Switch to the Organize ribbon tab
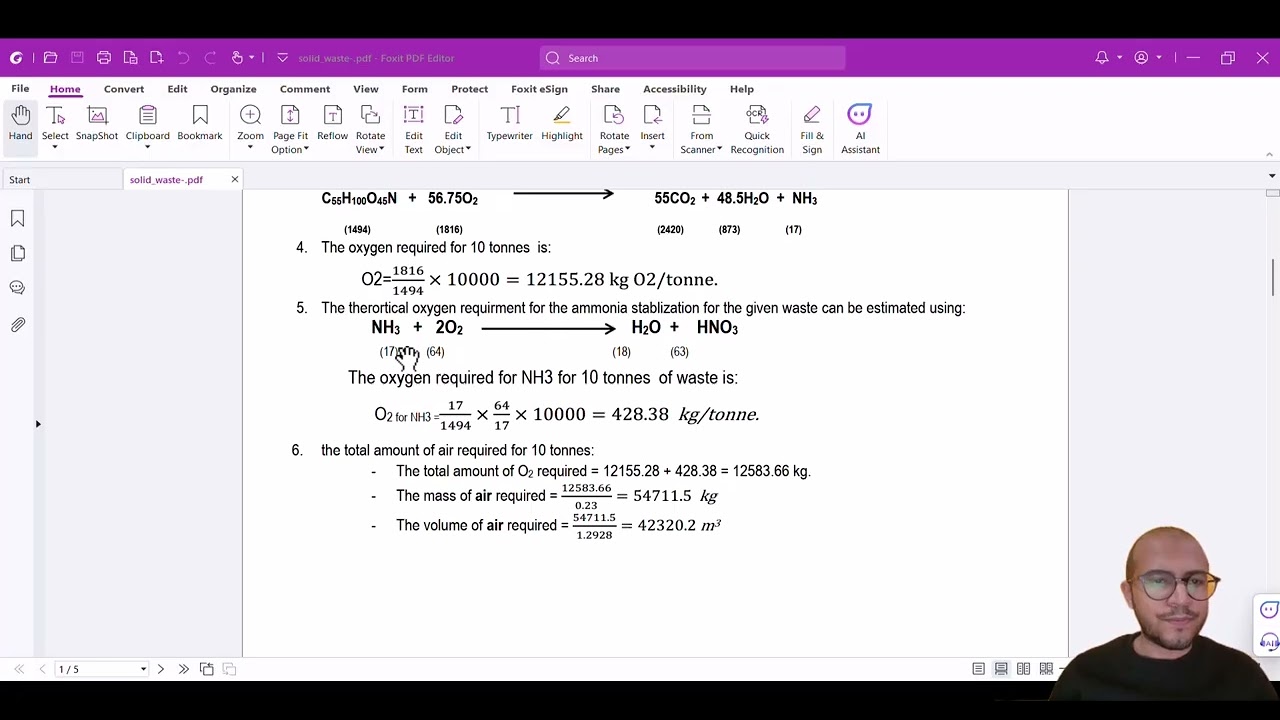 (x=233, y=89)
